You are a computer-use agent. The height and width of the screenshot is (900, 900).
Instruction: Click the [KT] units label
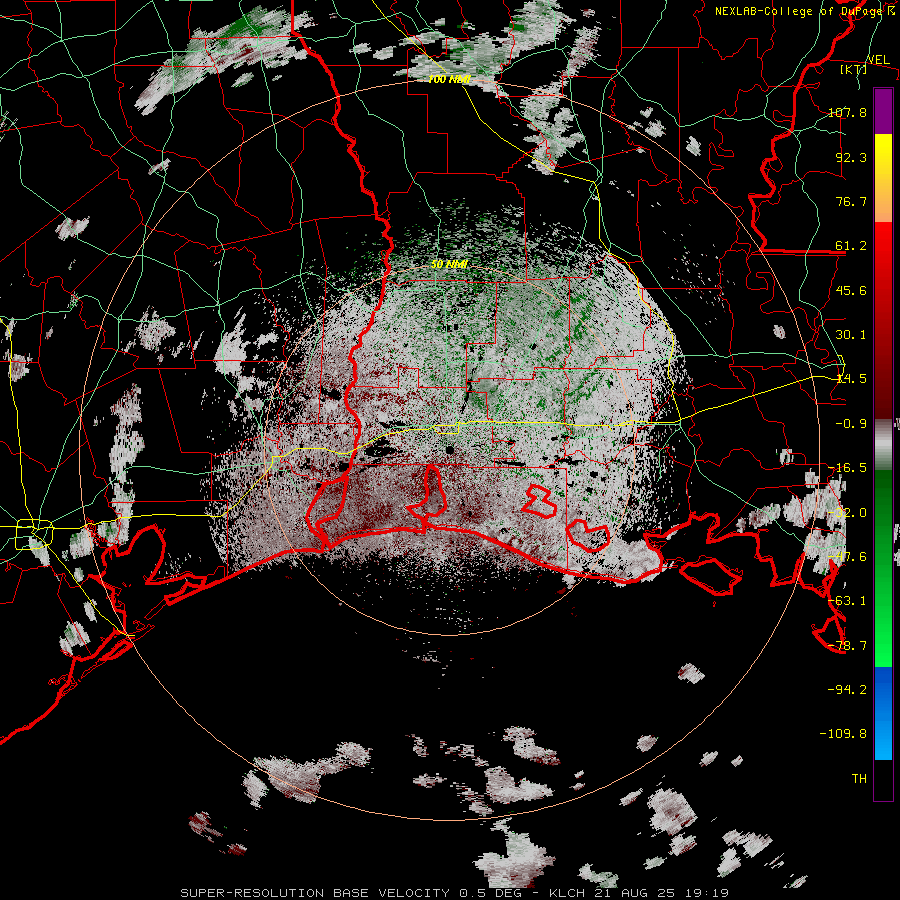[x=853, y=69]
